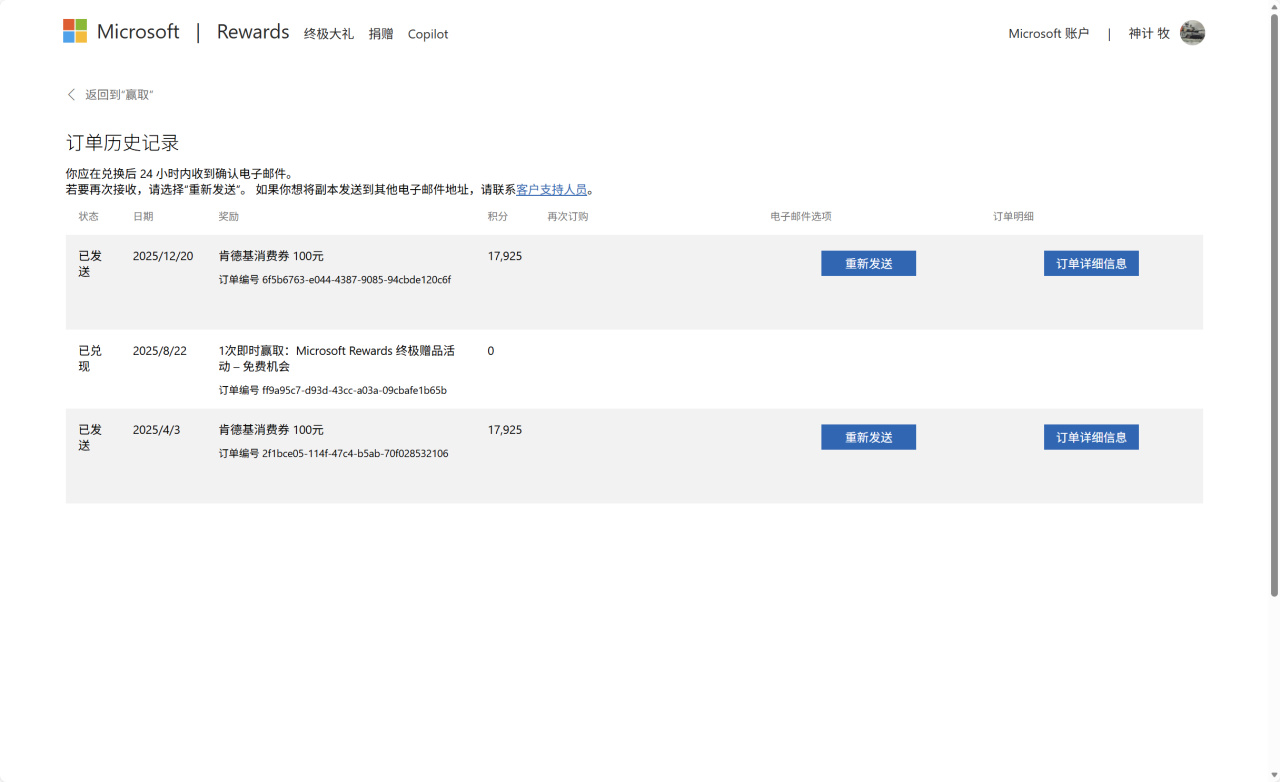
Task: Select the date 2025/12/20
Action: pyautogui.click(x=163, y=256)
